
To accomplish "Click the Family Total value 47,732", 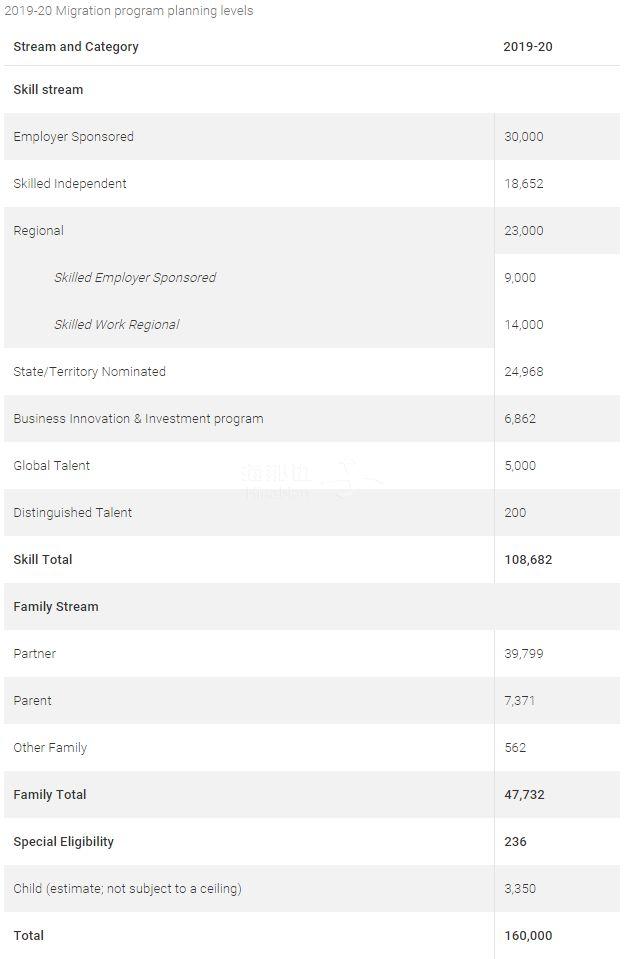I will click(524, 795).
